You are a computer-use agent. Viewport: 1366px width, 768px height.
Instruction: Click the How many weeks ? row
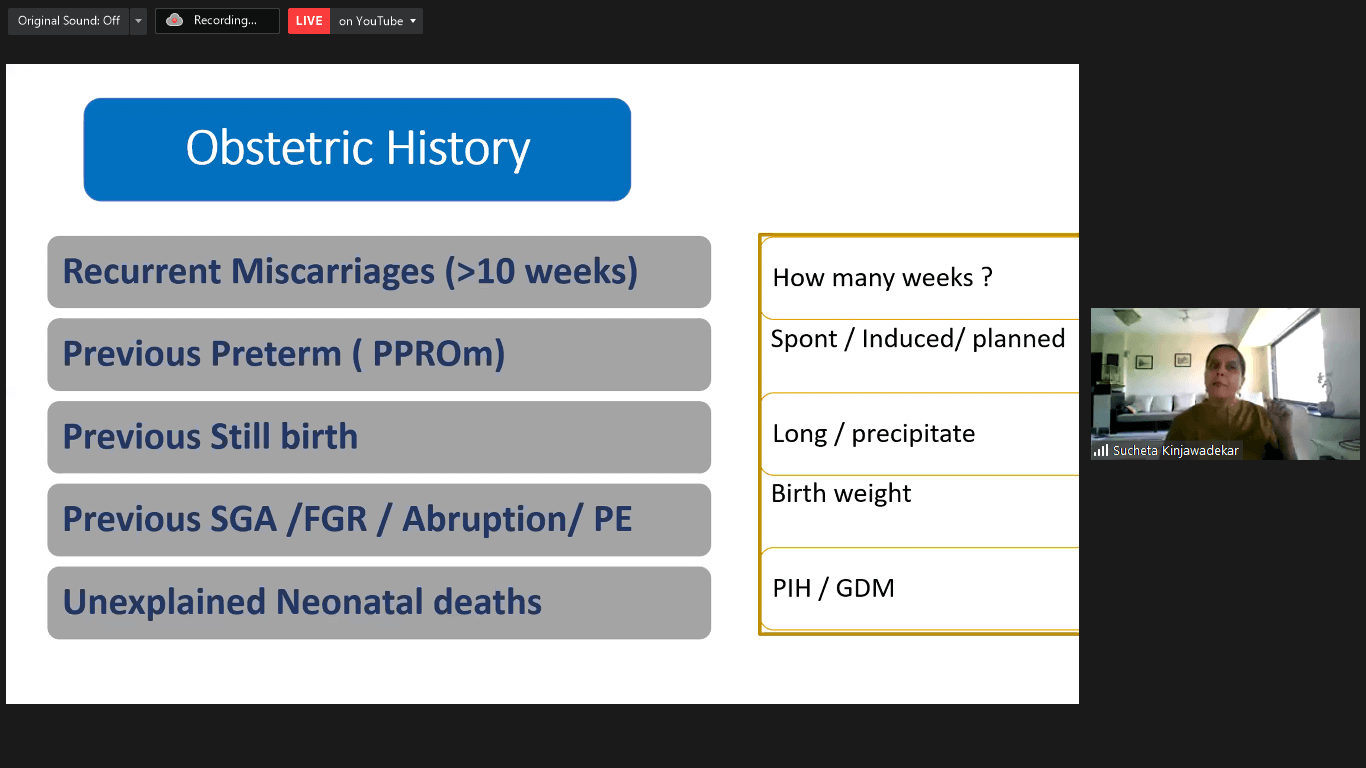click(x=919, y=278)
